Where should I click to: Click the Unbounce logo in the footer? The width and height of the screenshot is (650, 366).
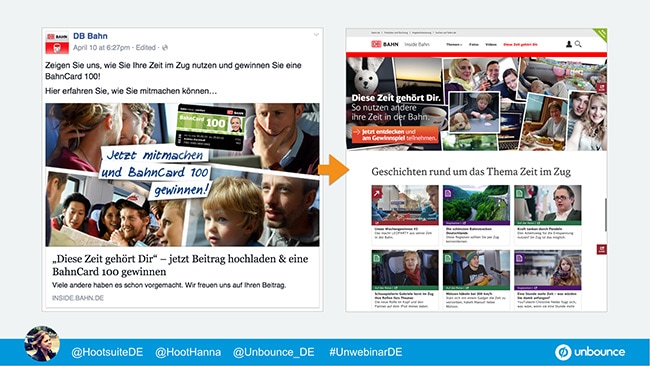(590, 352)
